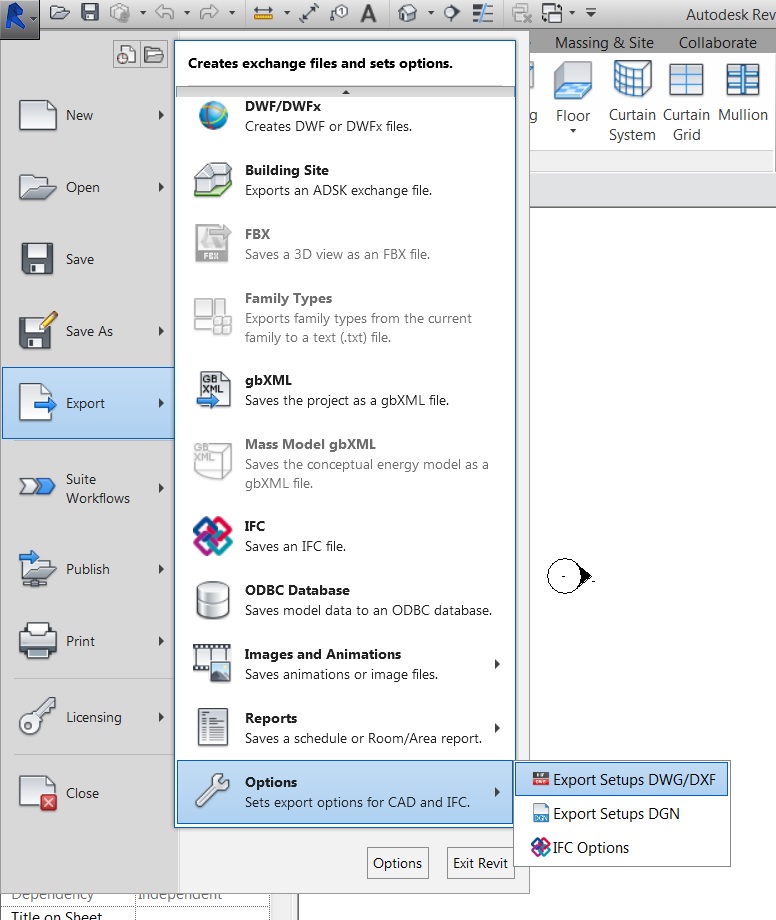Open Customize Quick Access Toolbar dropdown
776x920 pixels.
[591, 12]
